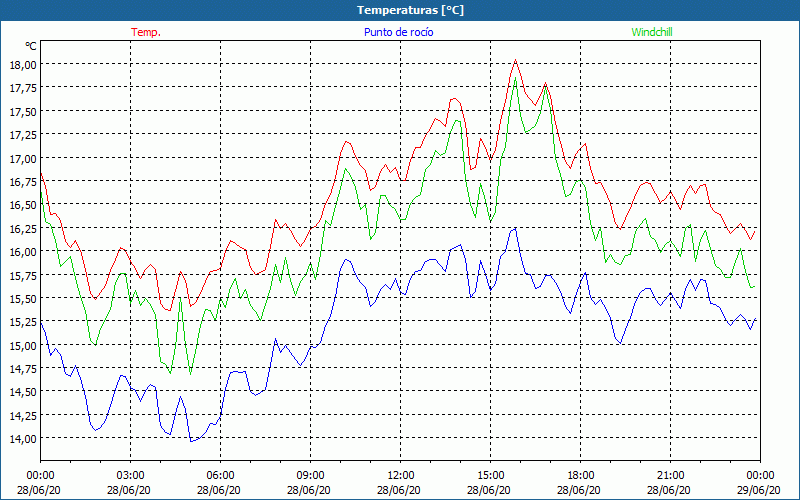This screenshot has height=500, width=800.
Task: Click the Temp. legend label
Action: (146, 32)
